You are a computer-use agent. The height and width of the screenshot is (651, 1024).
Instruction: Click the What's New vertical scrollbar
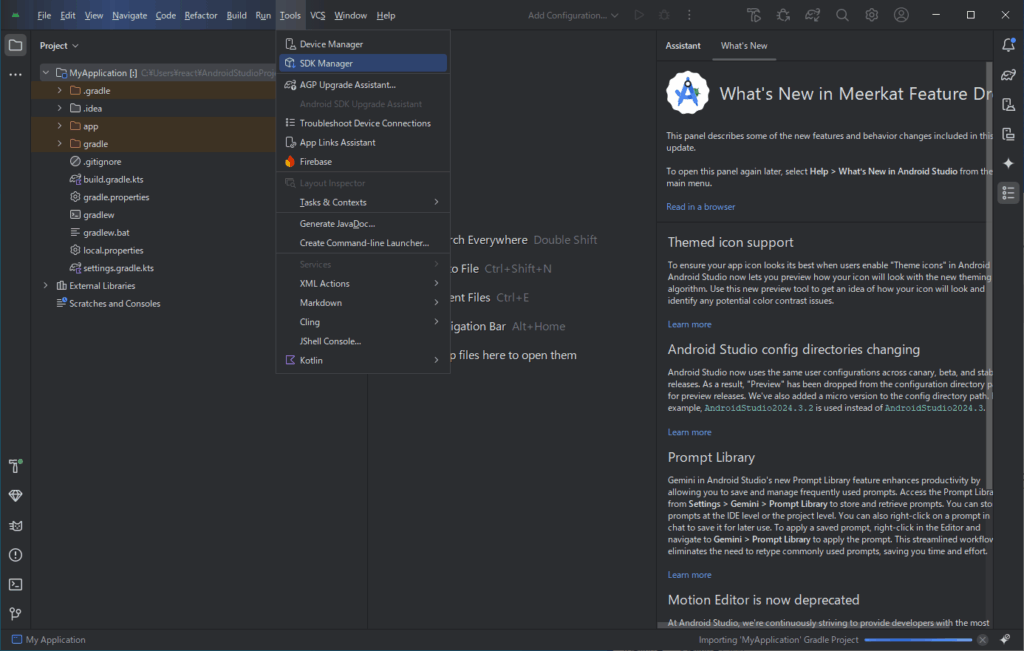click(989, 274)
